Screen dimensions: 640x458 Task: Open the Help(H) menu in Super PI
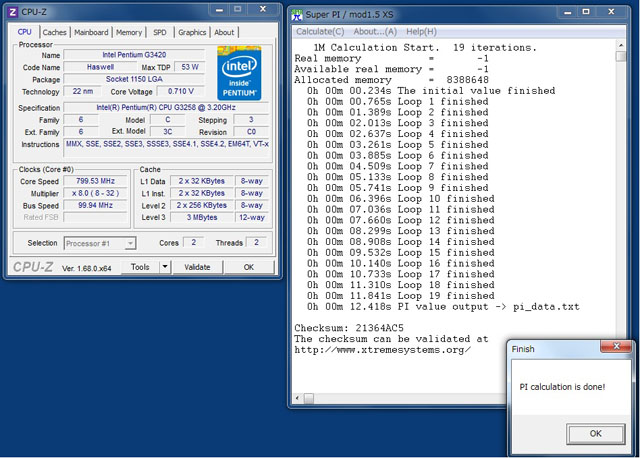(421, 31)
